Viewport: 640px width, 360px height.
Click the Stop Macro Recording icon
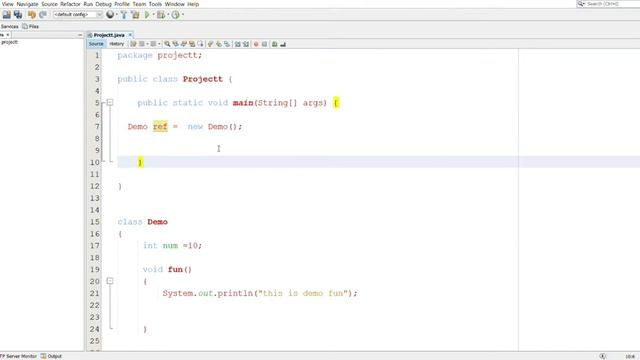[x=264, y=44]
